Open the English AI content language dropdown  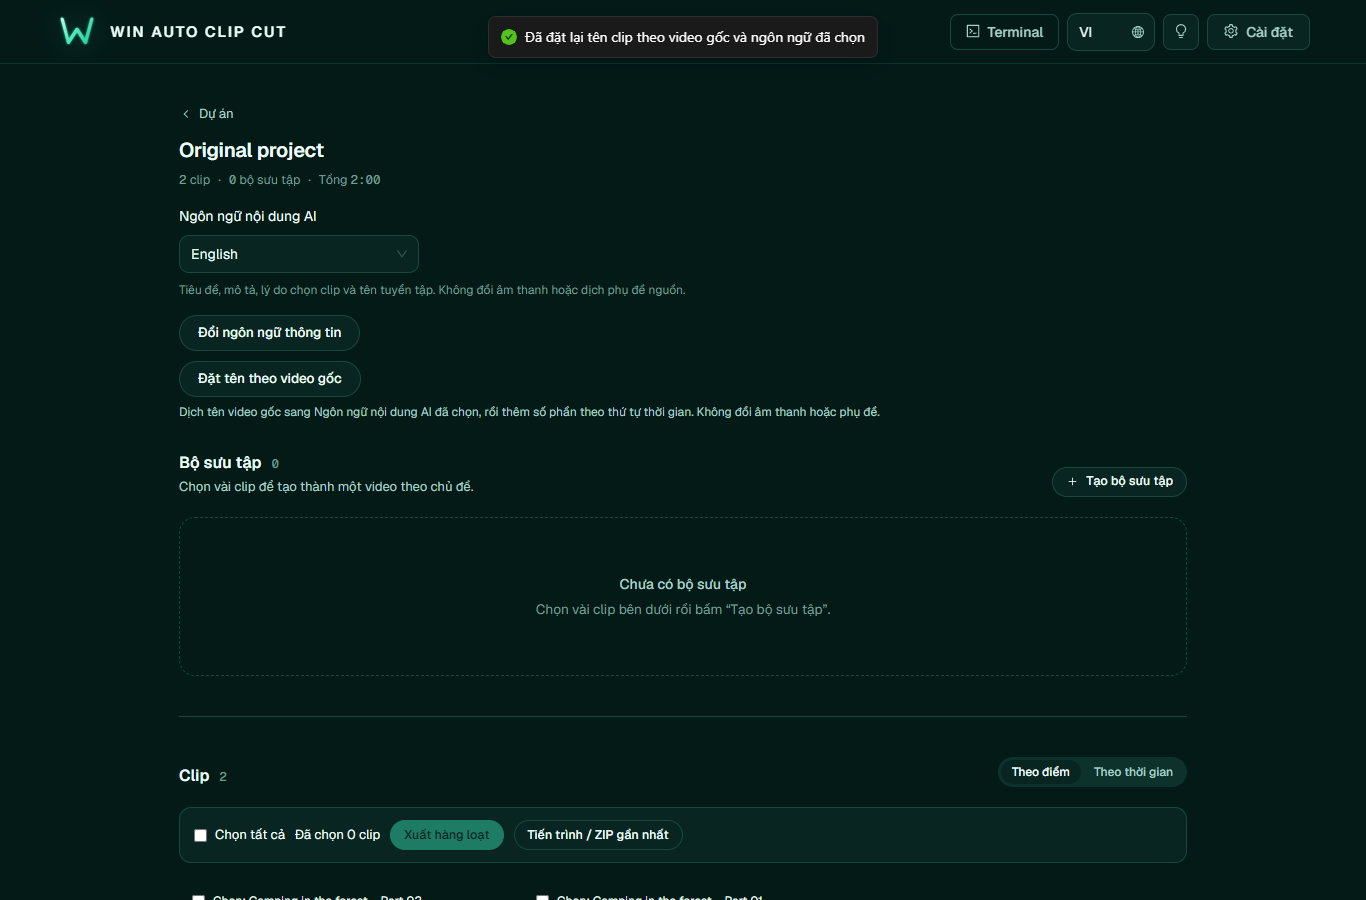pos(299,254)
